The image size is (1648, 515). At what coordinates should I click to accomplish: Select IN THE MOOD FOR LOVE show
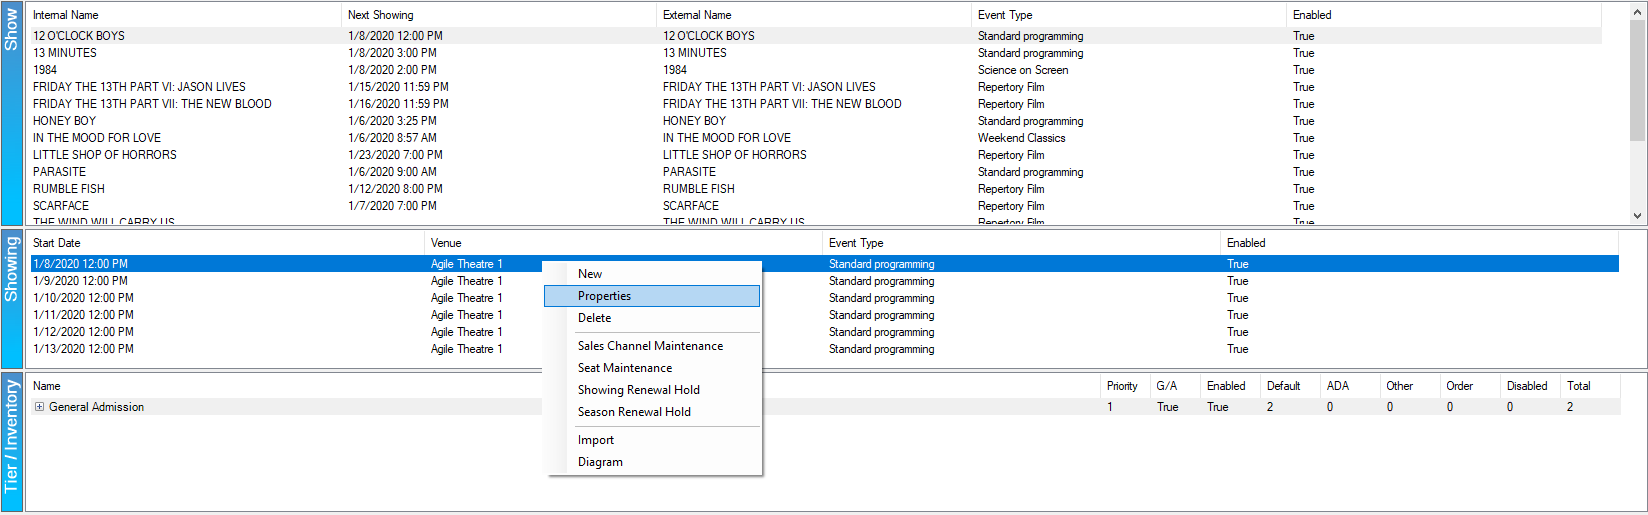[815, 138]
